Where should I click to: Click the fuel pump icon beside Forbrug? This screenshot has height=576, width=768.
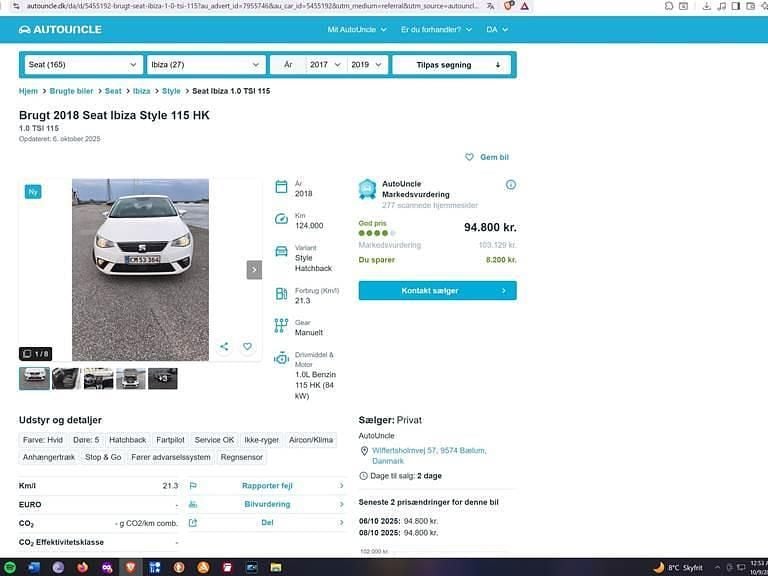(x=281, y=294)
